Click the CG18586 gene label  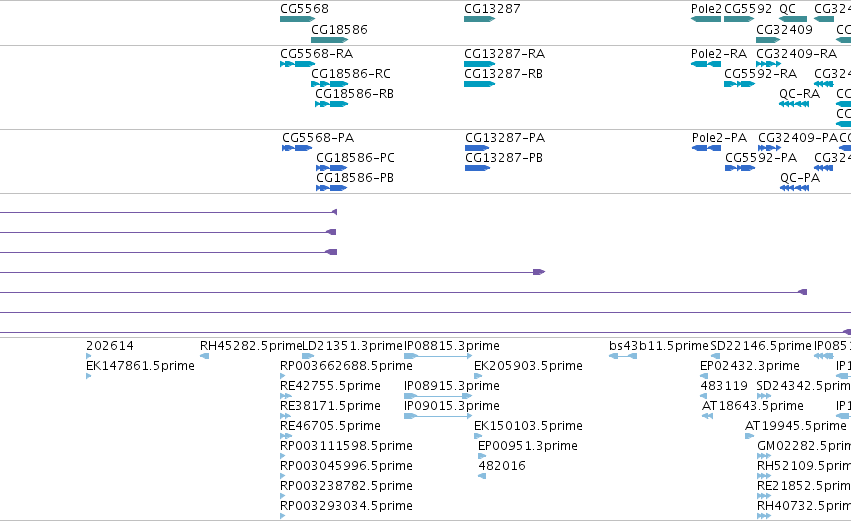[x=339, y=29]
